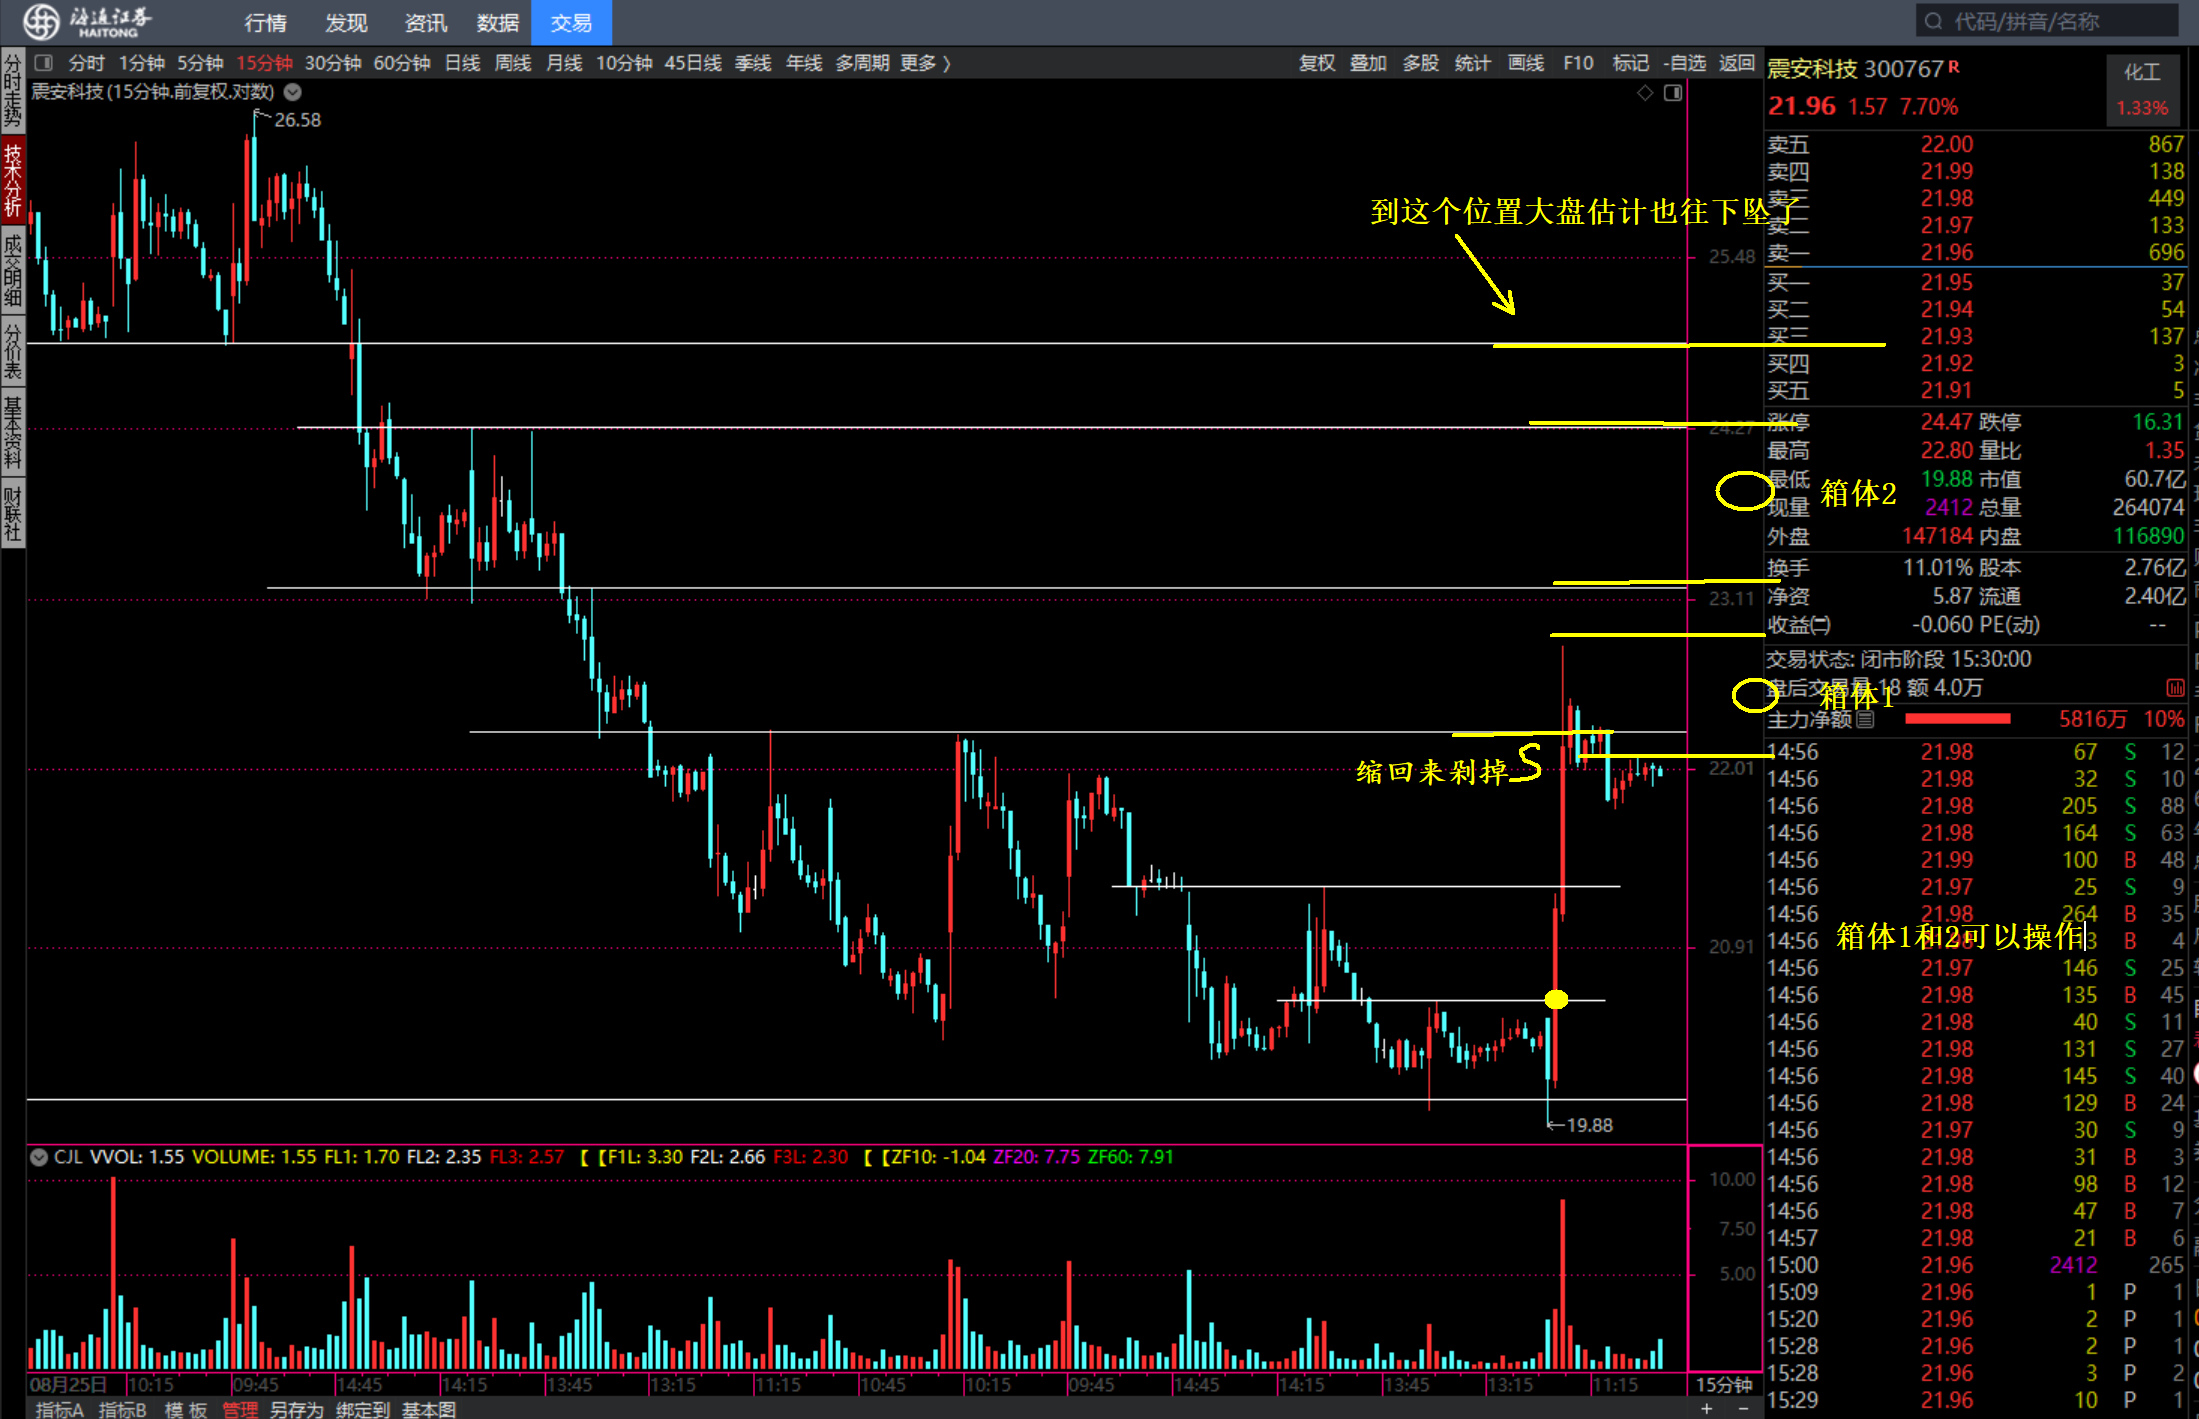Open the 数据 menu
The height and width of the screenshot is (1419, 2199).
point(497,22)
